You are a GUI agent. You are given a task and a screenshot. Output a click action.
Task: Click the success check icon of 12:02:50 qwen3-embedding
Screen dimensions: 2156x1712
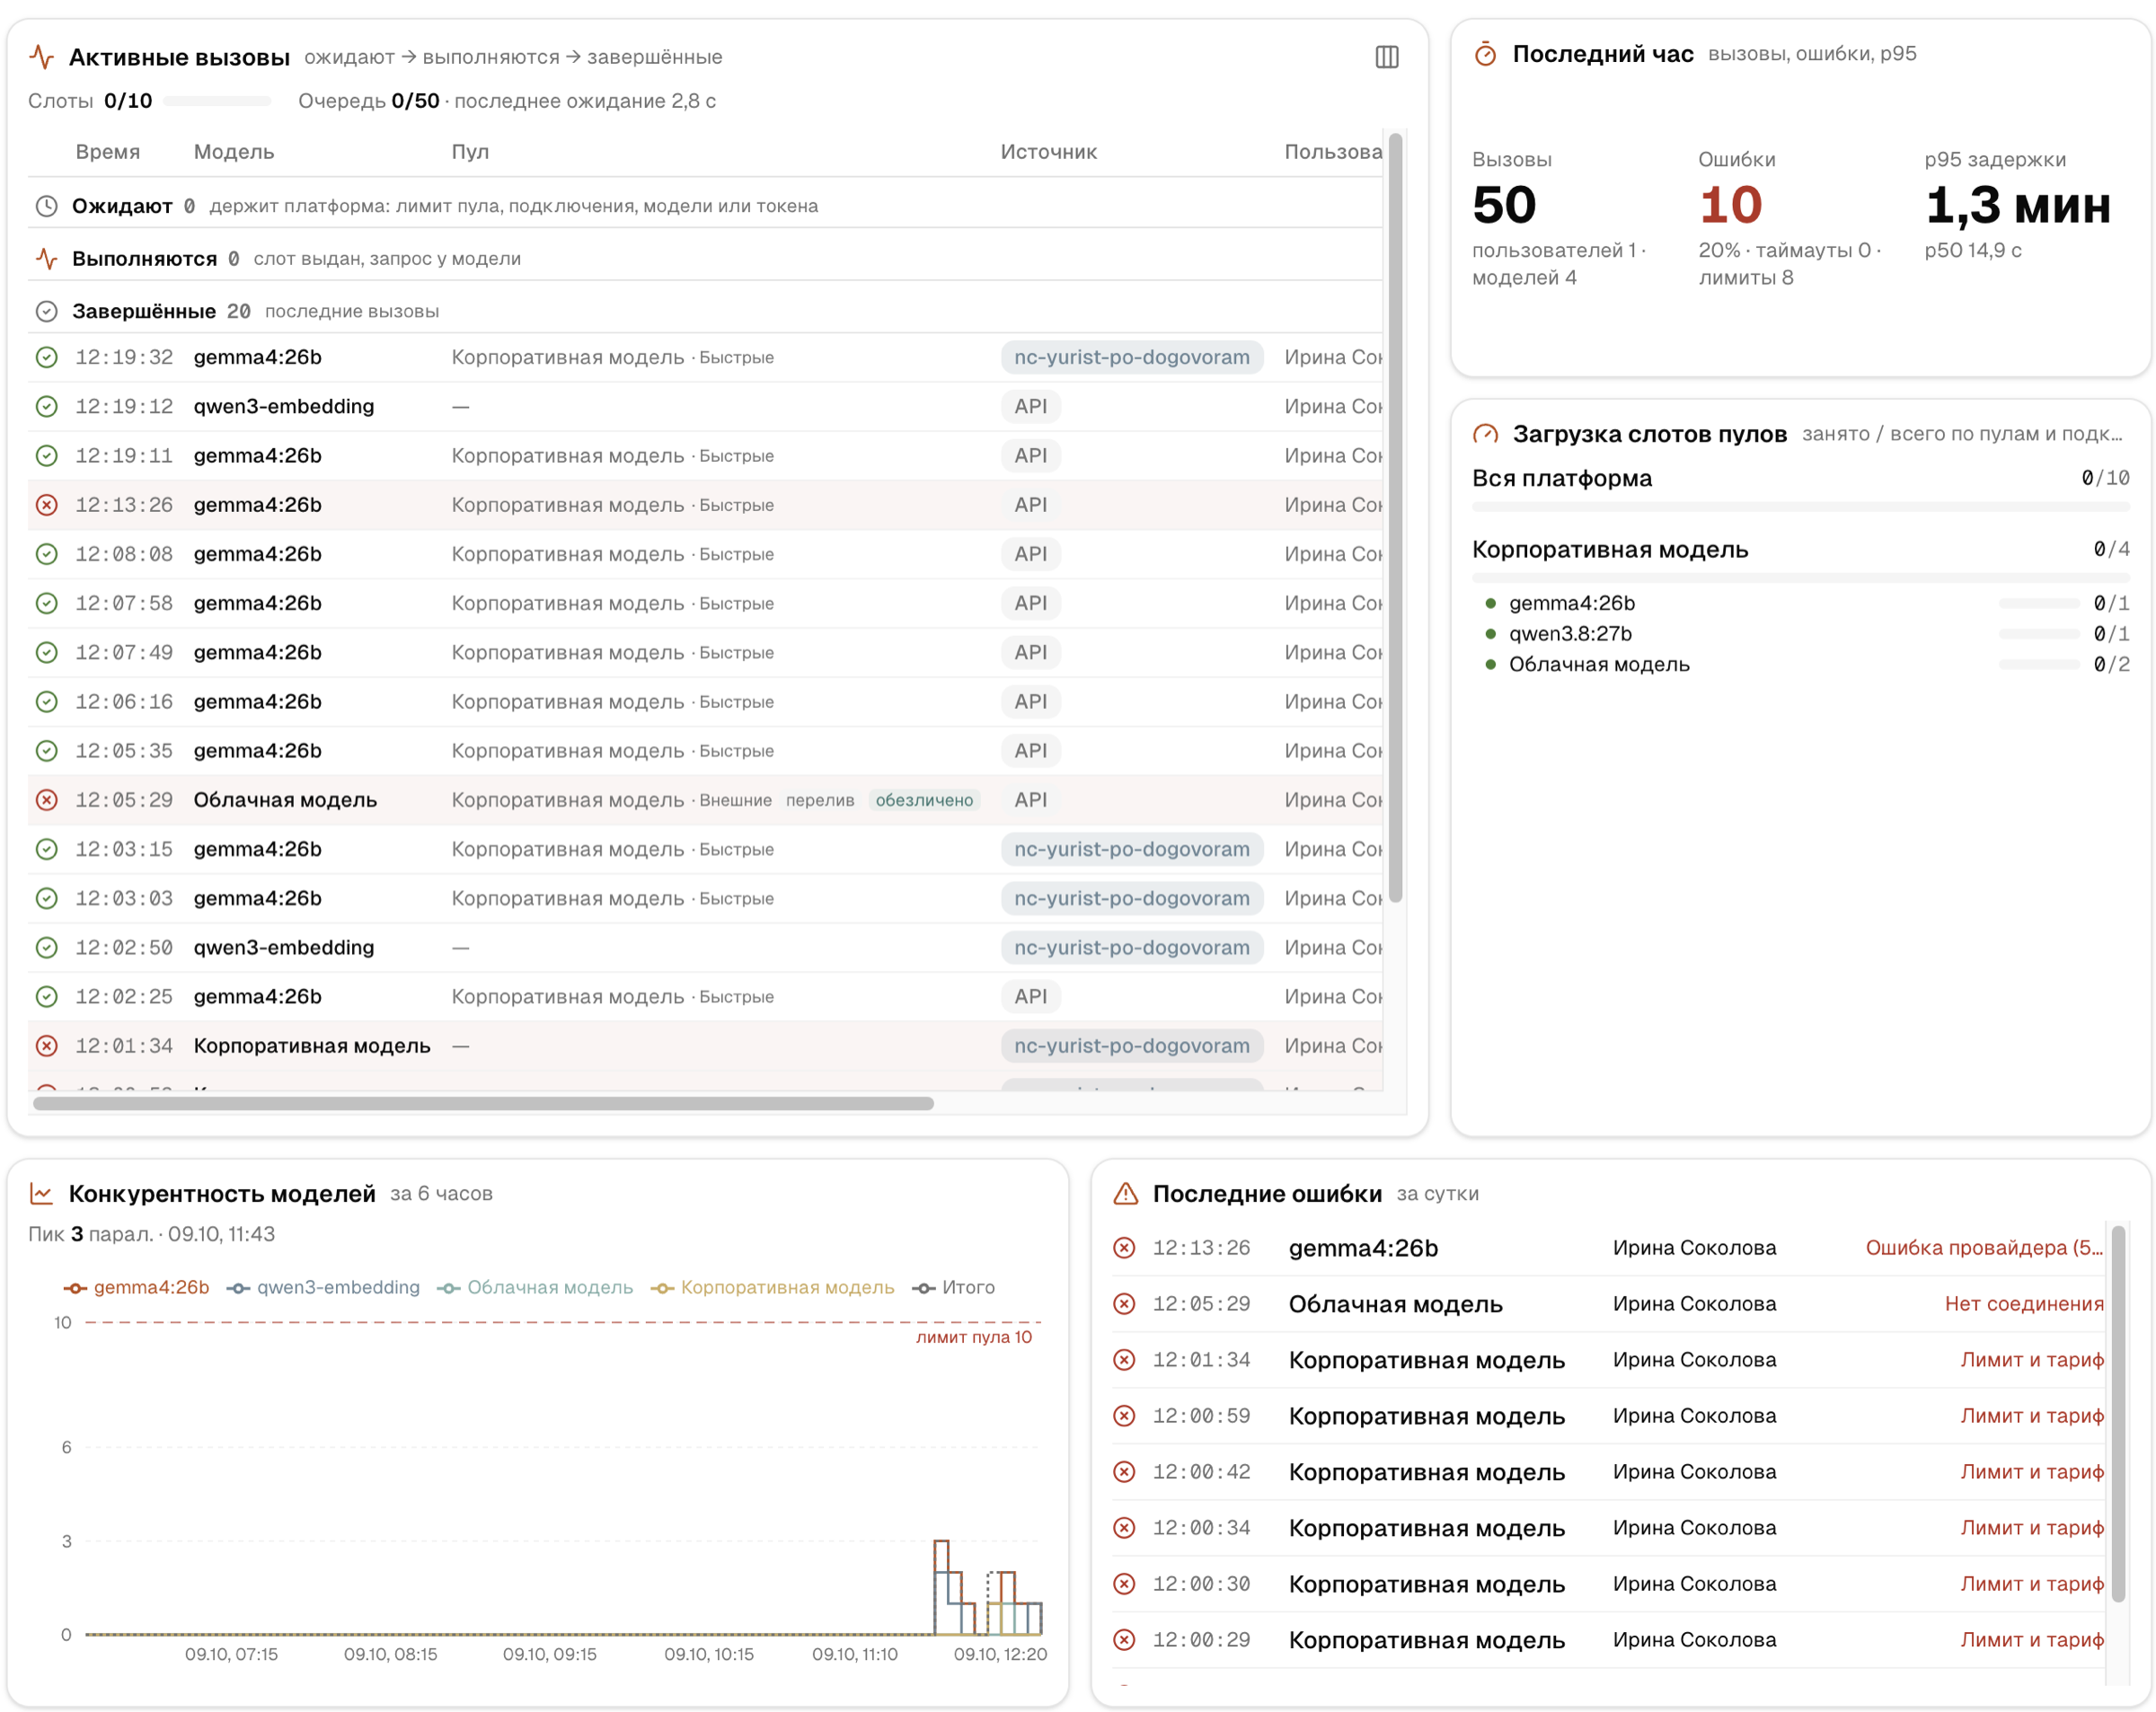point(46,947)
